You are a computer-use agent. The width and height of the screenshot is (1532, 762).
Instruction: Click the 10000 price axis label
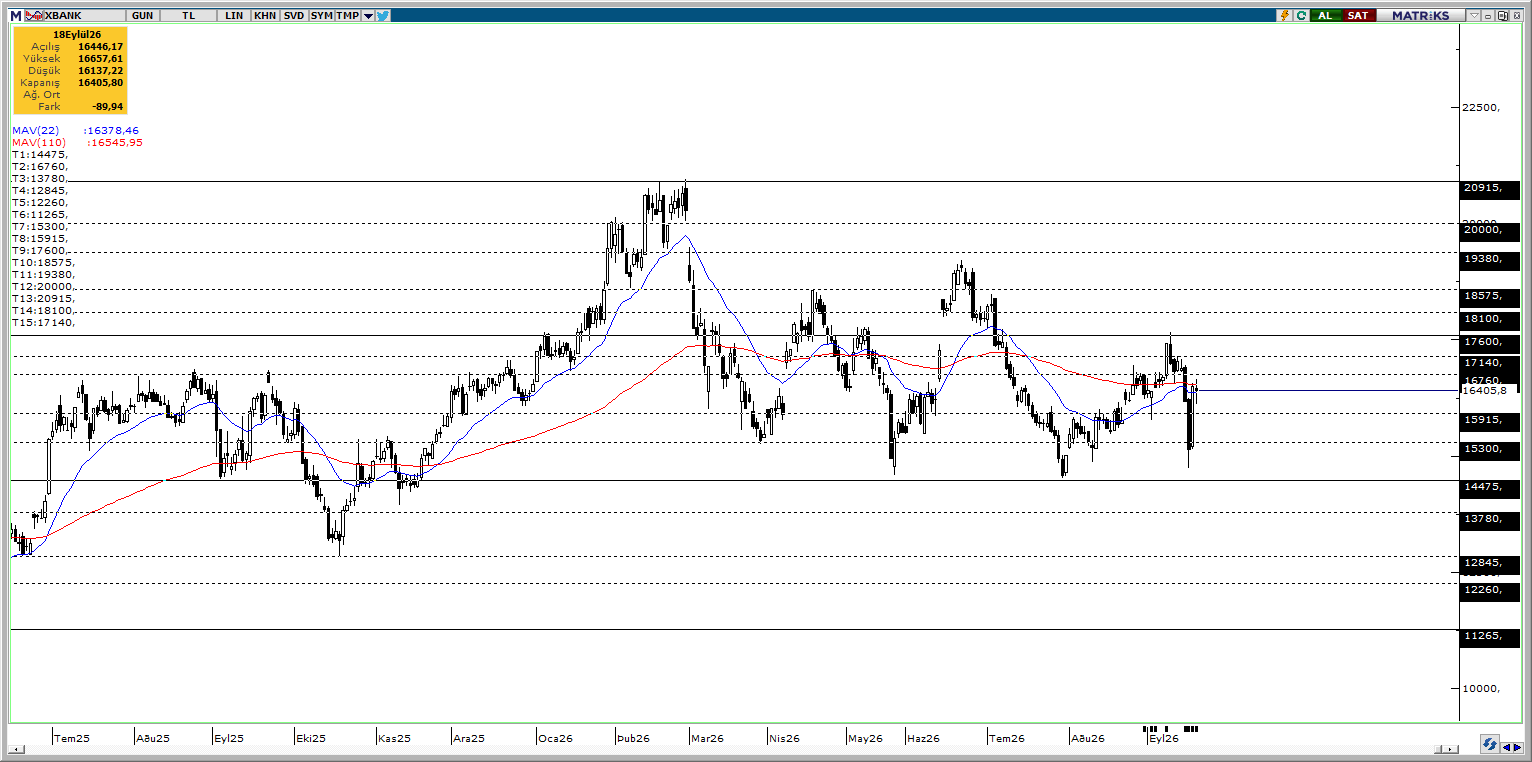[1482, 689]
